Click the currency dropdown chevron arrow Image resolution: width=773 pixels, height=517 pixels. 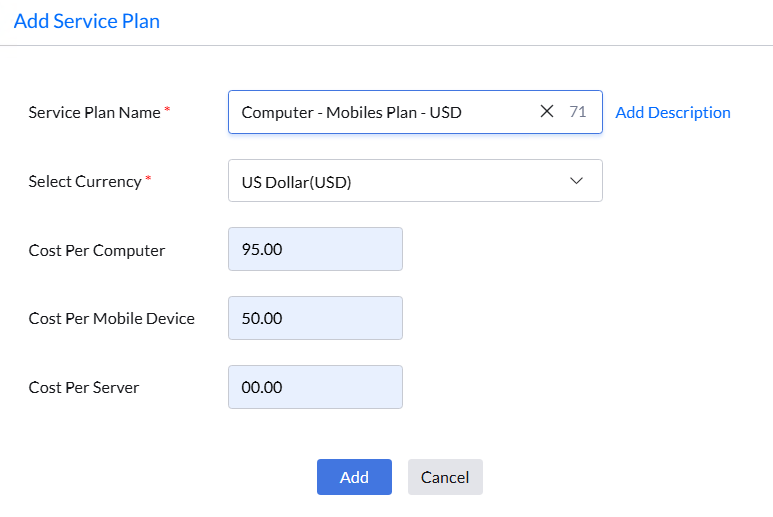[x=576, y=181]
